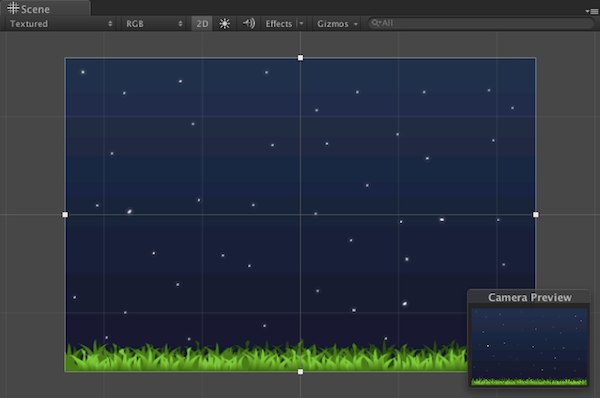Select the left middle resize handle
The image size is (600, 398).
(65, 215)
